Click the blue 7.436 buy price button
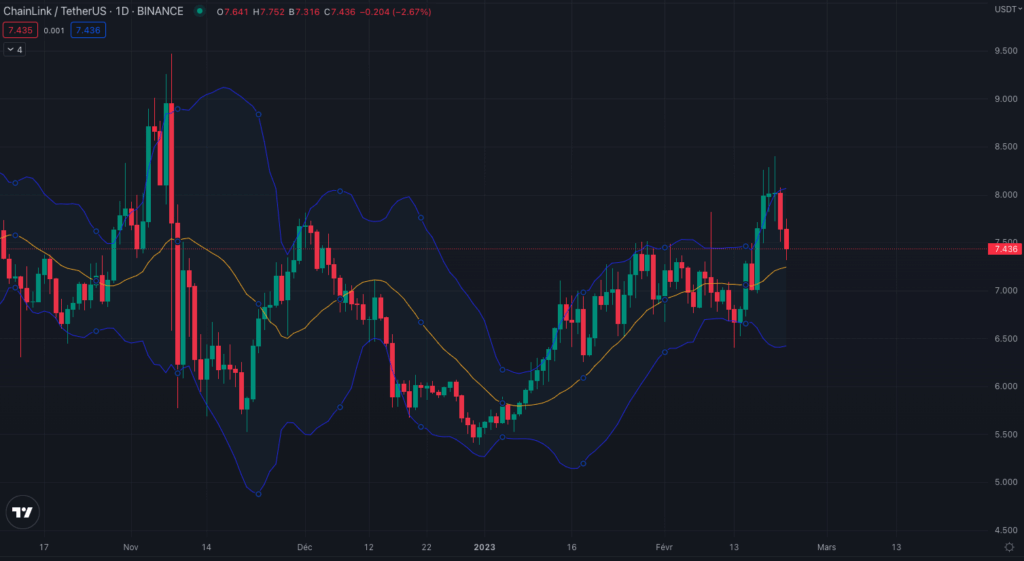The height and width of the screenshot is (561, 1024). tap(88, 30)
